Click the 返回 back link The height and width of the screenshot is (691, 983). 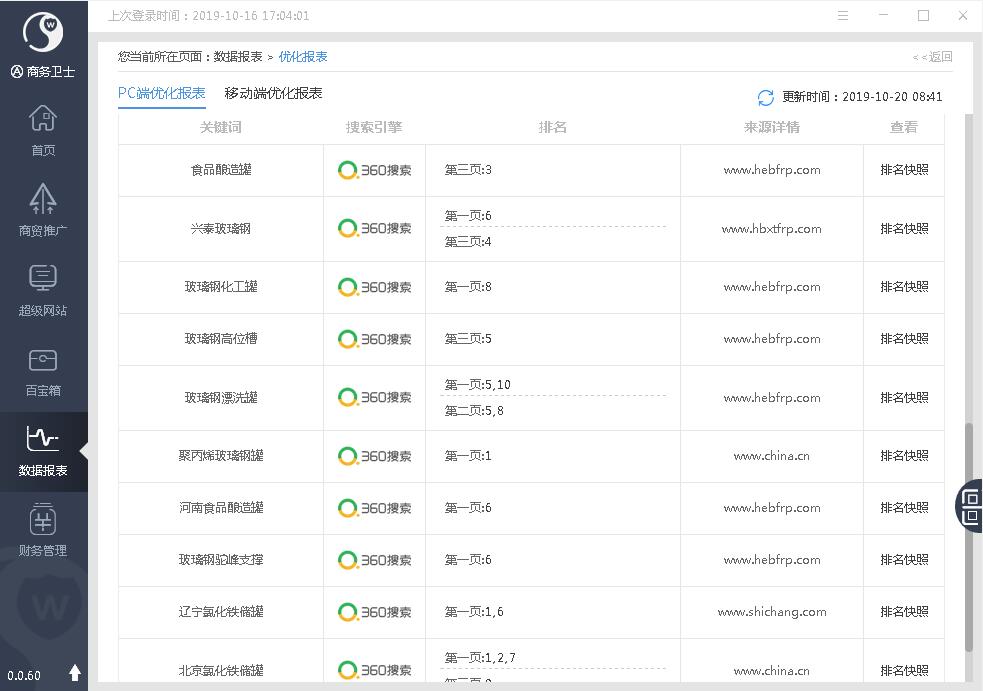(x=933, y=57)
